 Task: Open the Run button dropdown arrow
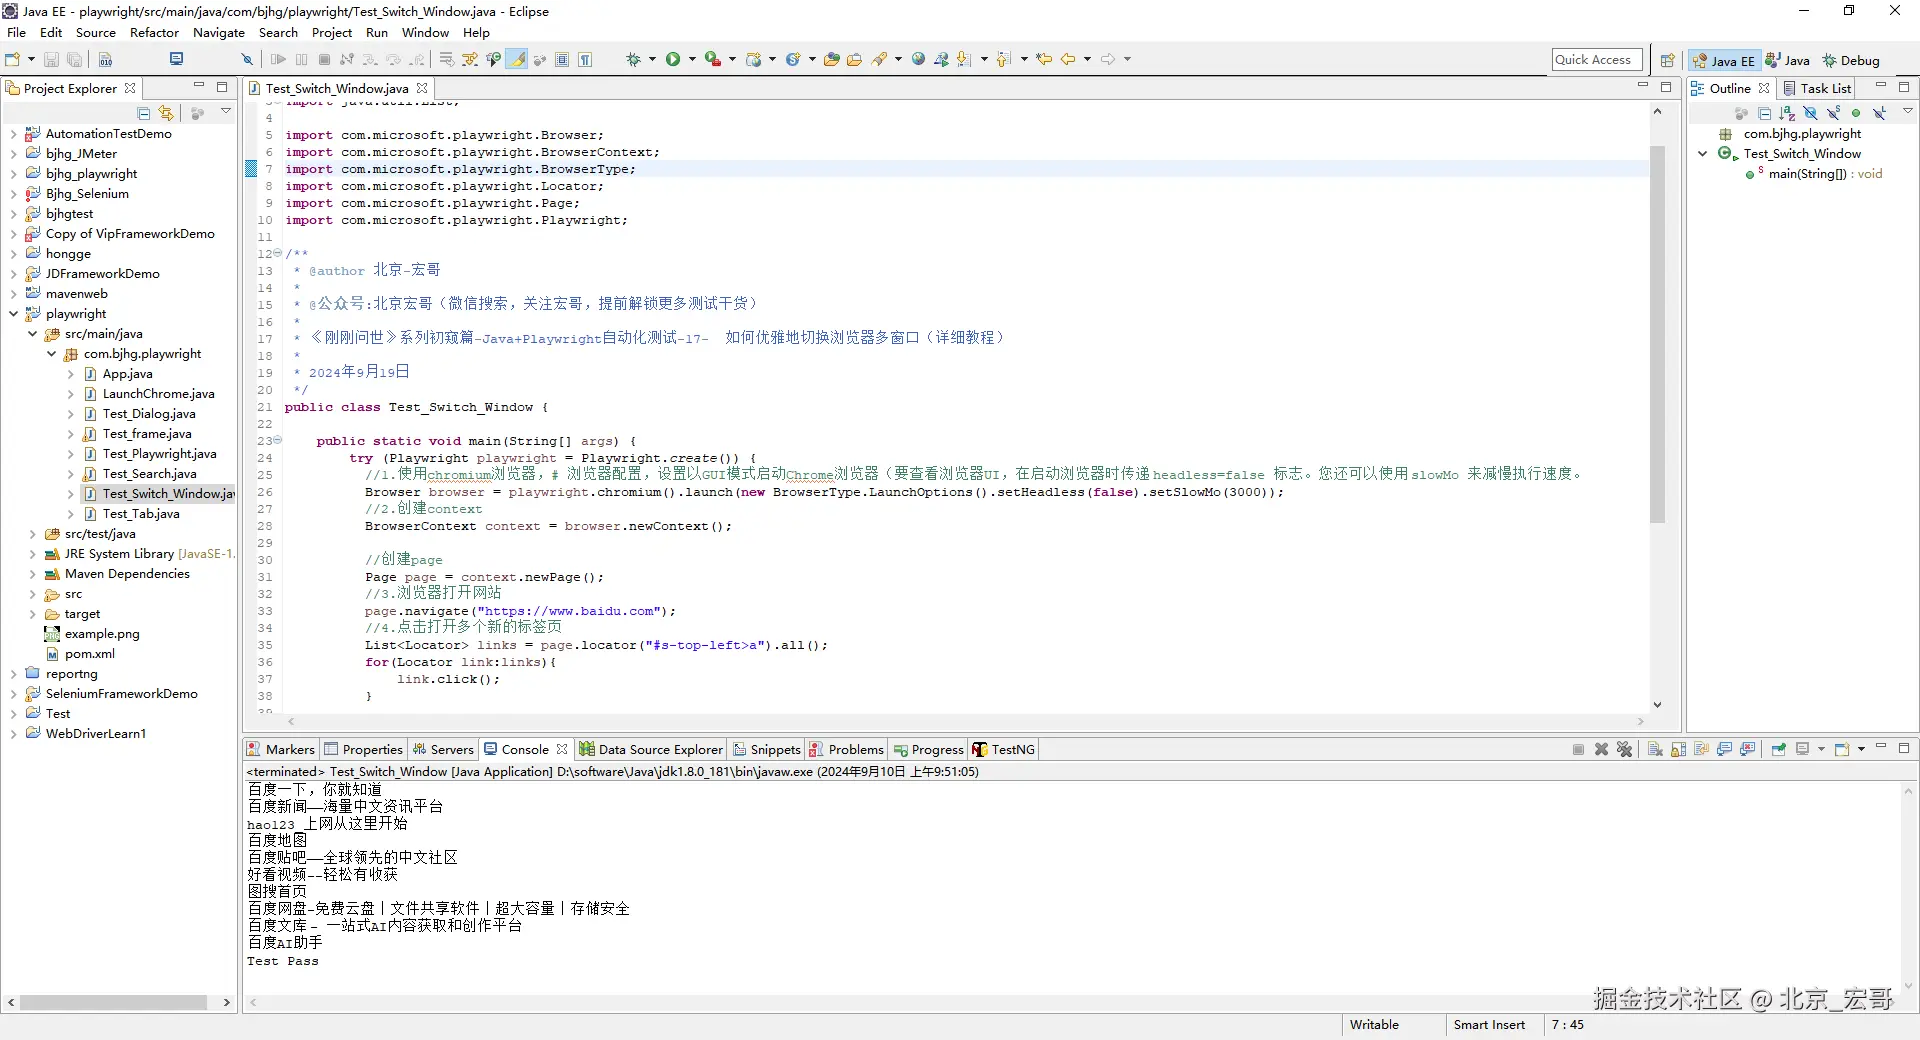point(692,59)
